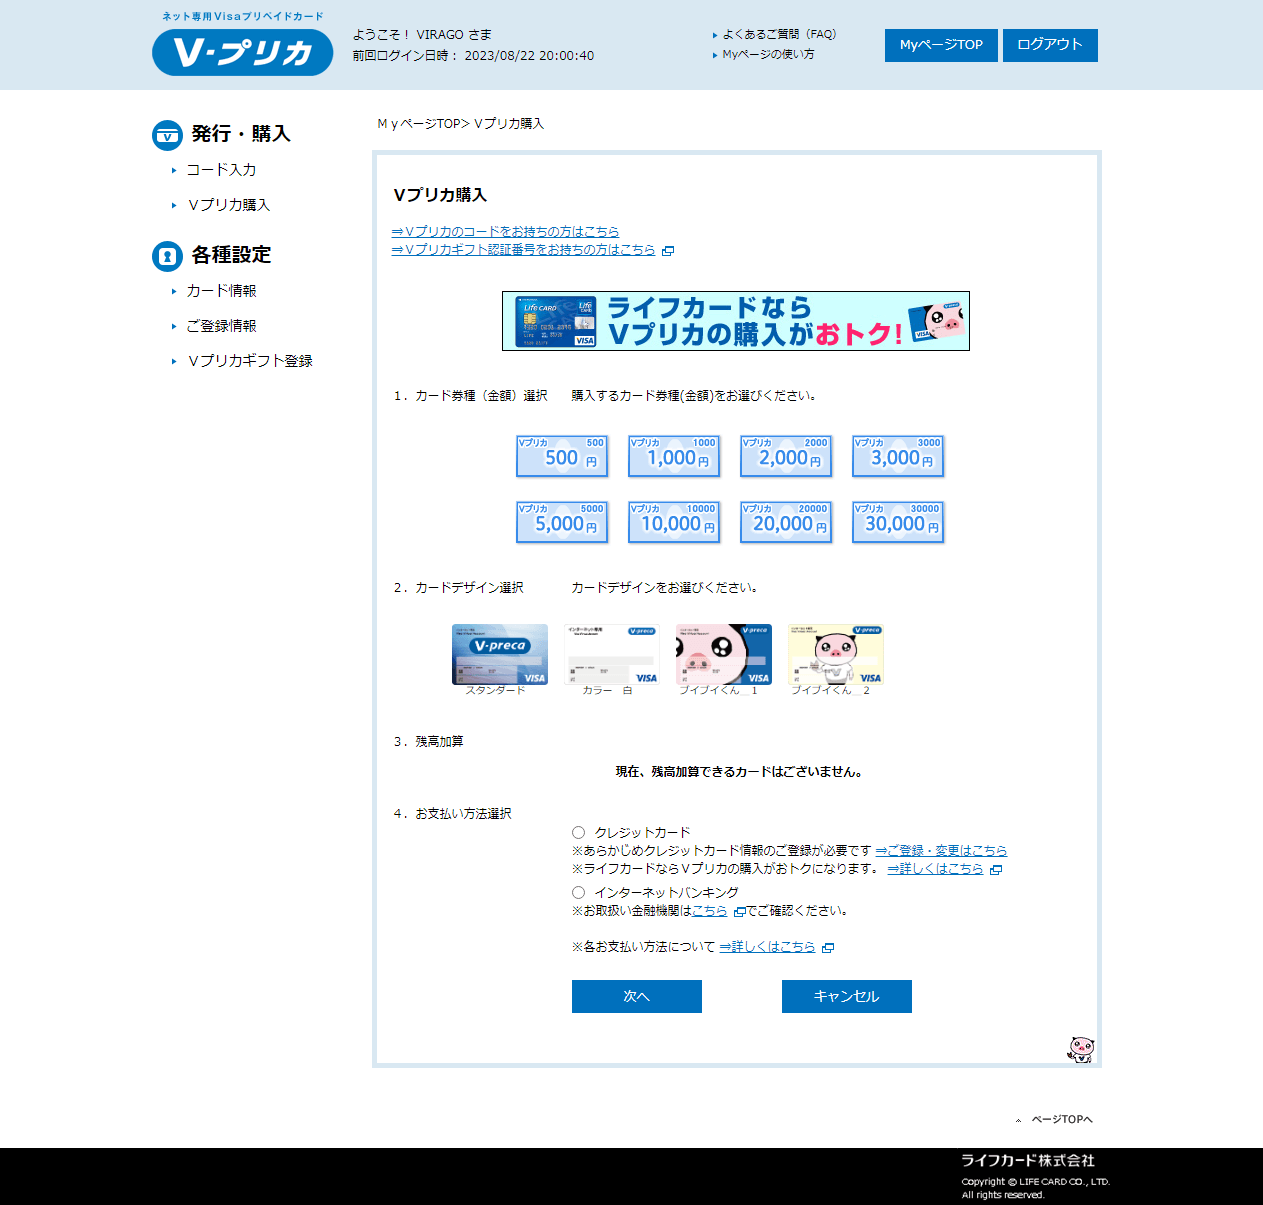Pick the ブイブイくん 2 card design
Viewport: 1263px width, 1205px height.
835,655
